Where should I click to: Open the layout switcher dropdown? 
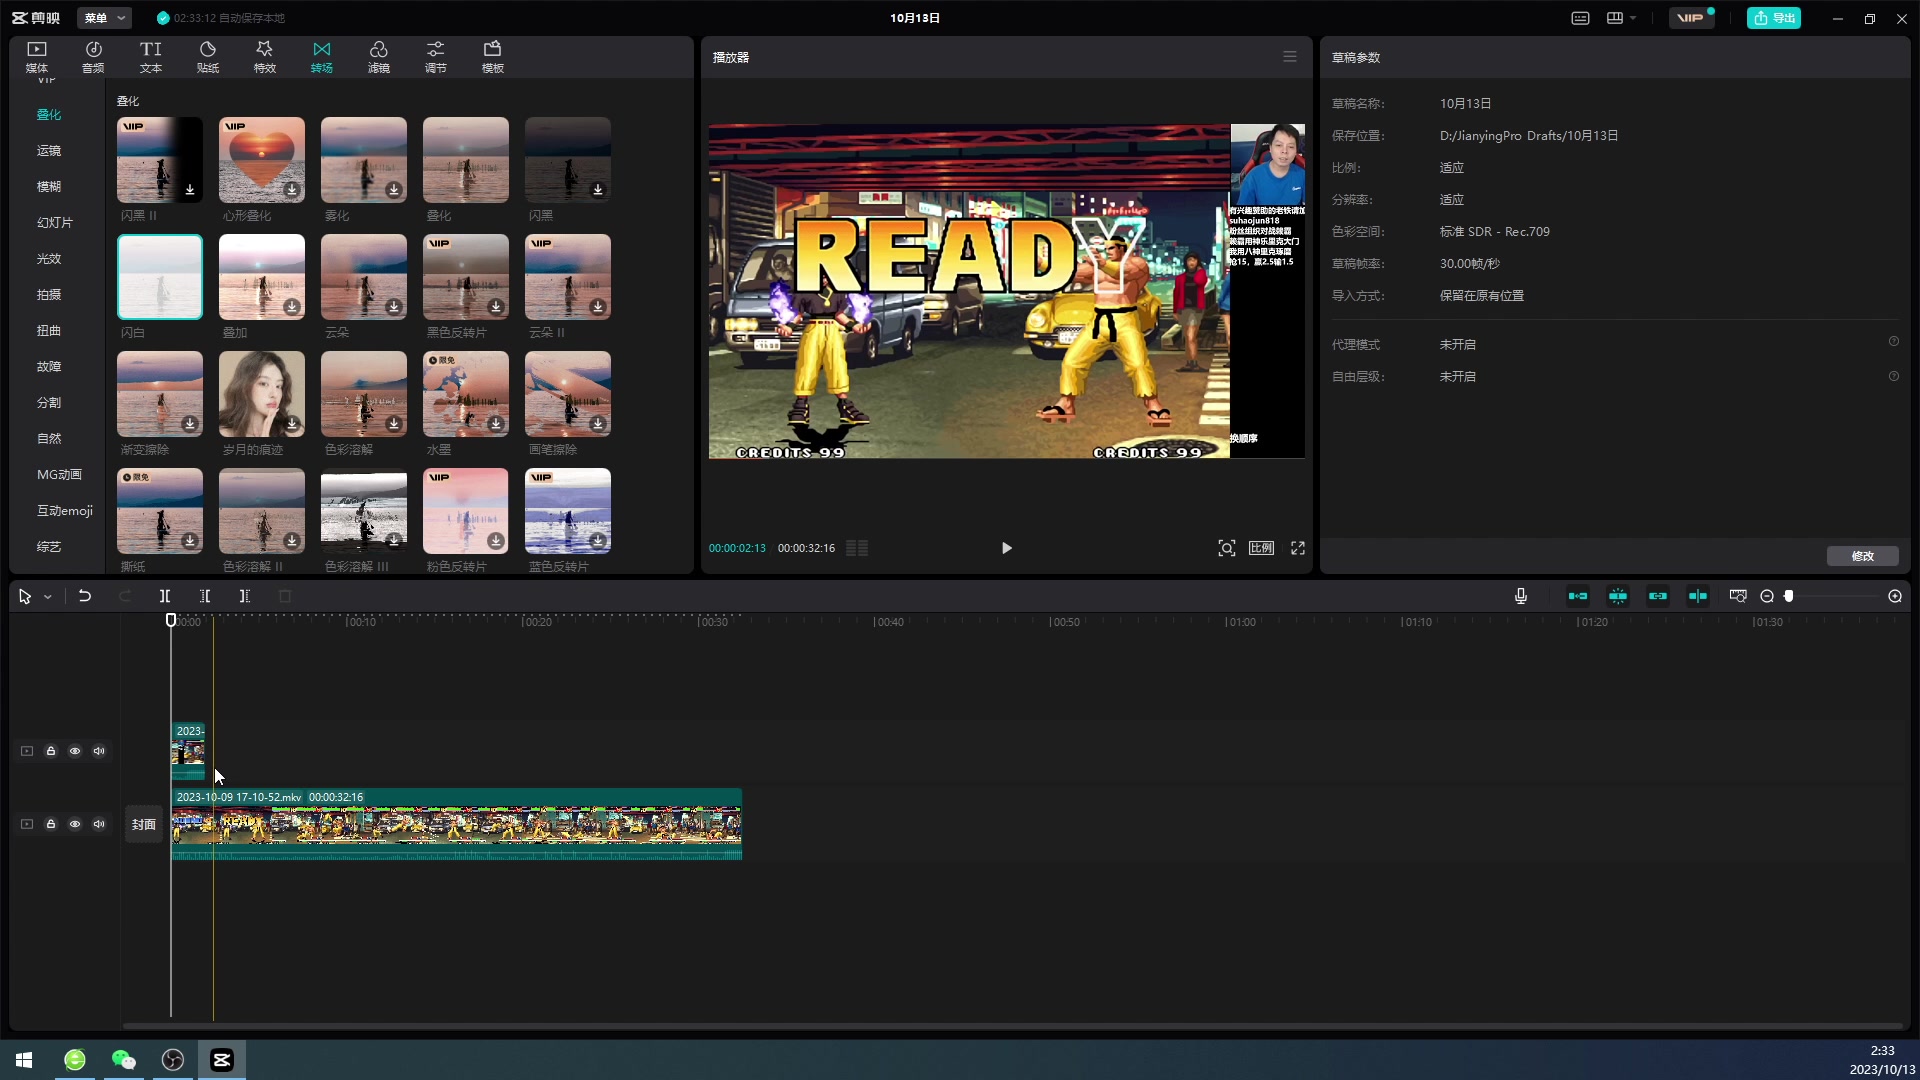1621,18
